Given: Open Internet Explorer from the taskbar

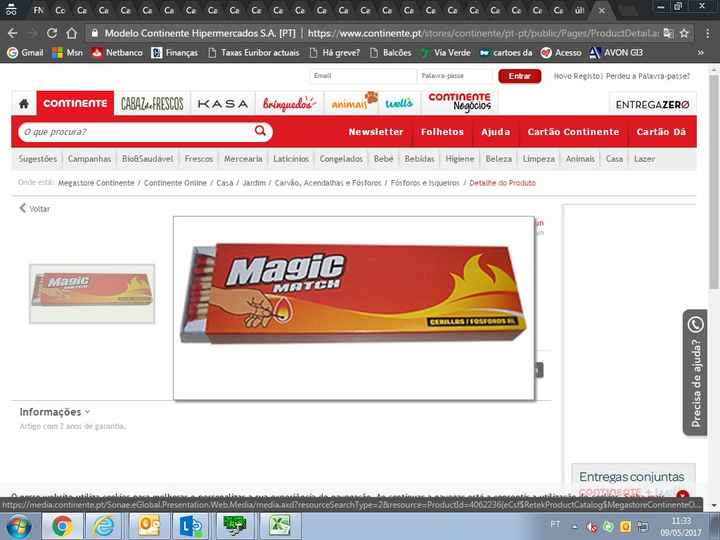Looking at the screenshot, I should (104, 526).
